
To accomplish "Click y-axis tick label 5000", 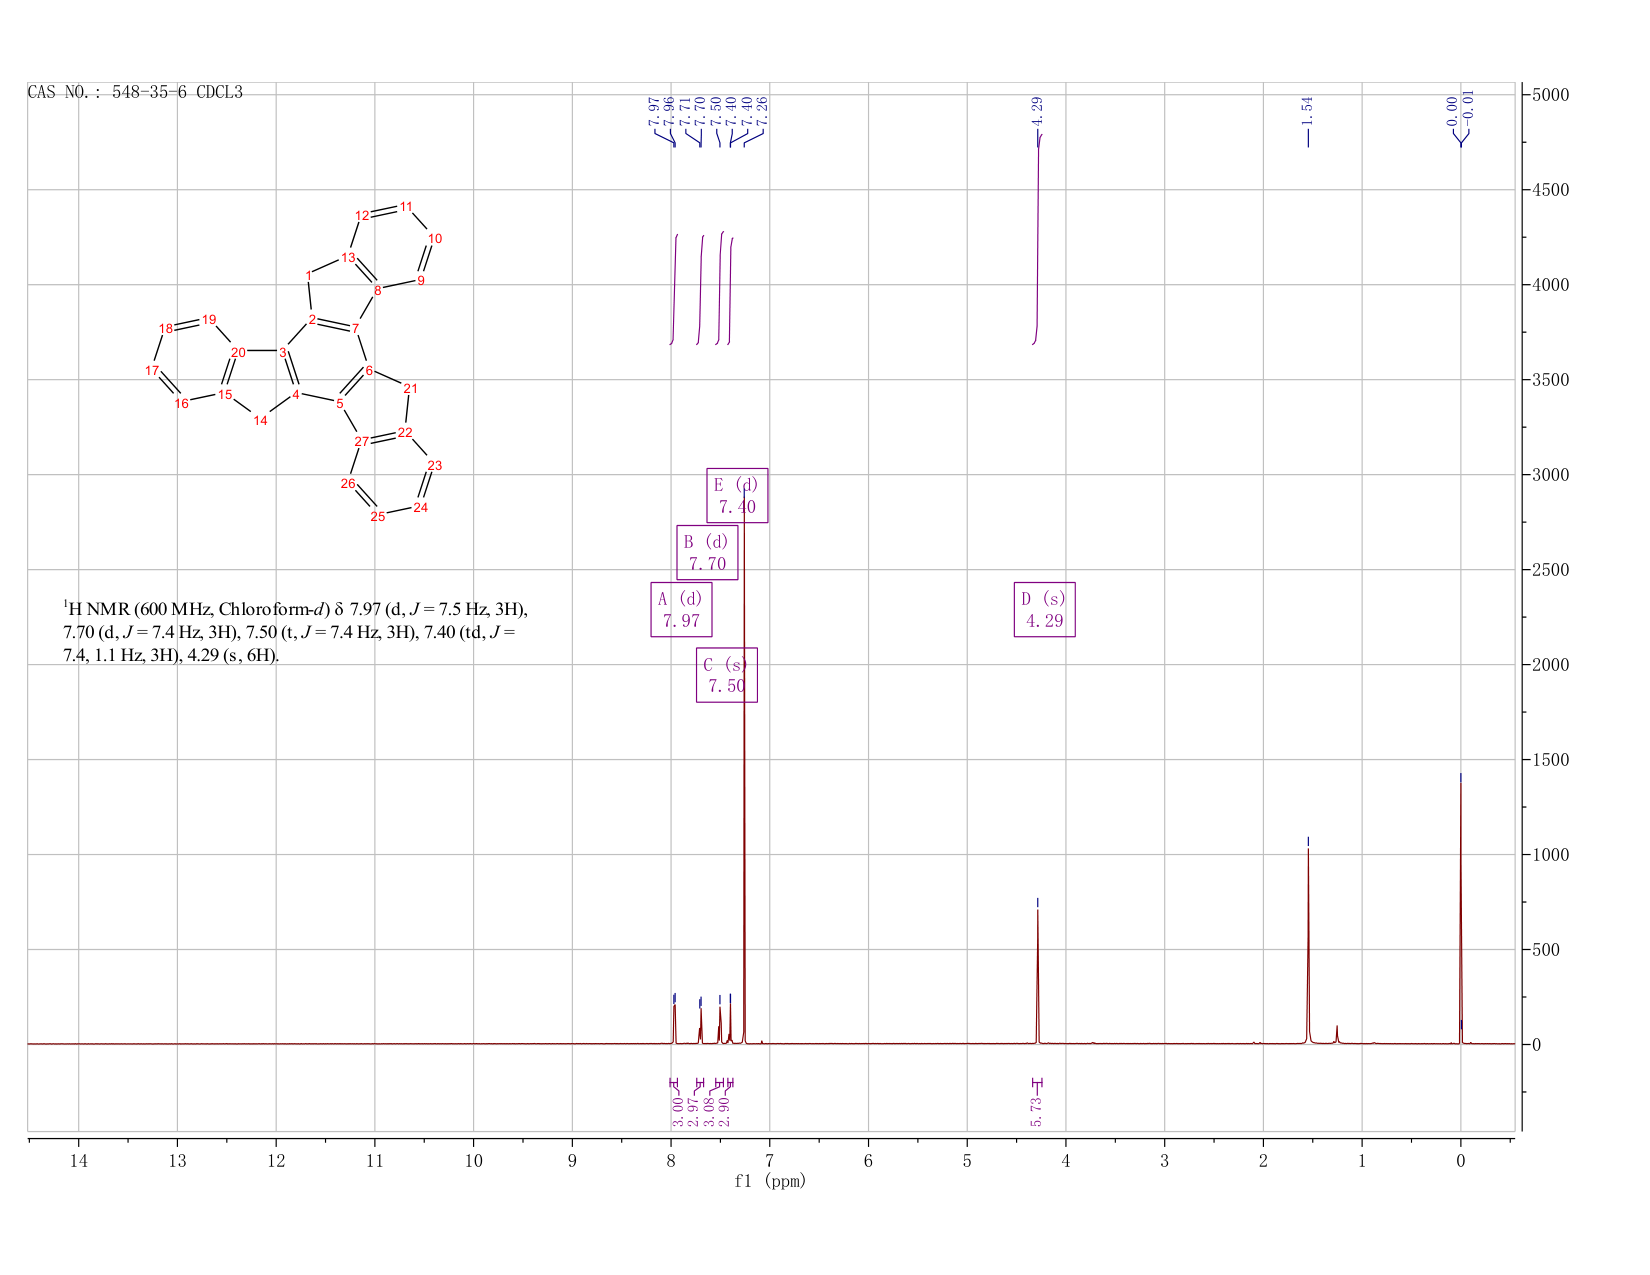I will coord(1550,95).
